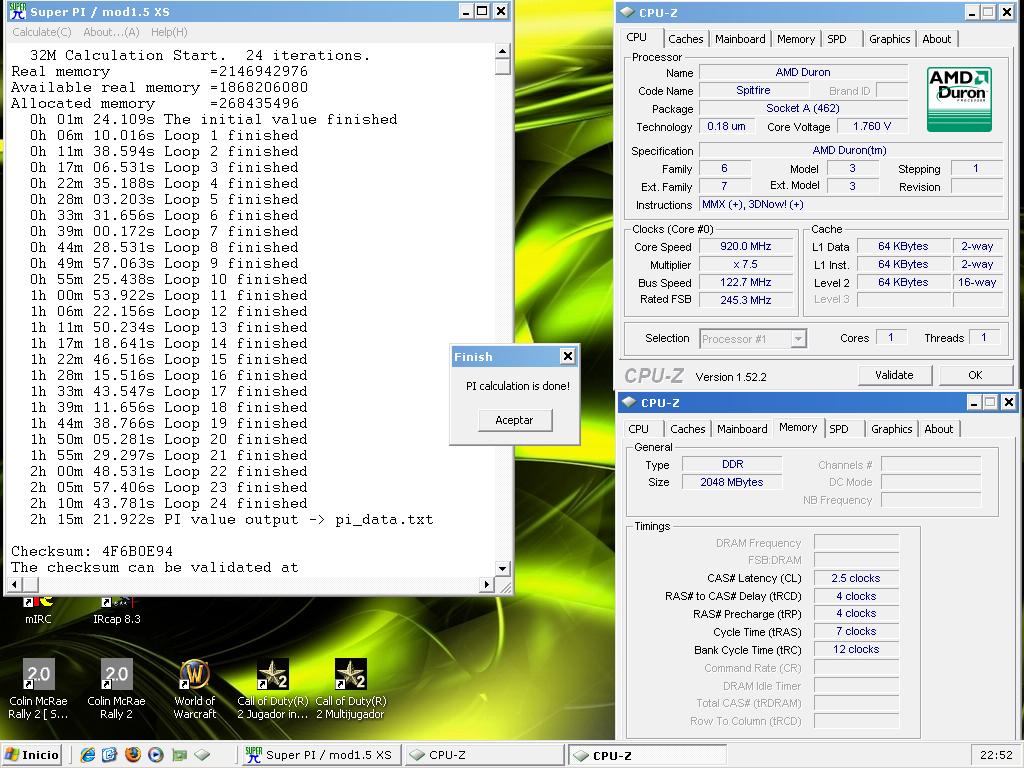Click the Core Speed 920.0 MHz value
This screenshot has width=1024, height=768.
pos(746,246)
